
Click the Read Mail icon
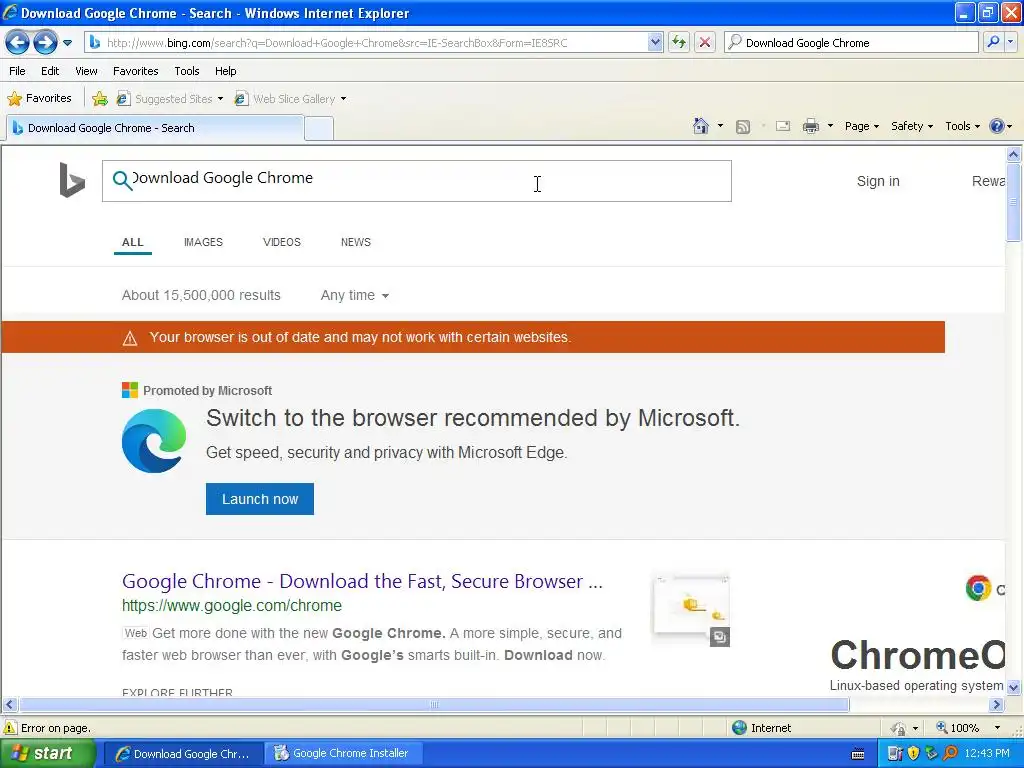coord(783,127)
